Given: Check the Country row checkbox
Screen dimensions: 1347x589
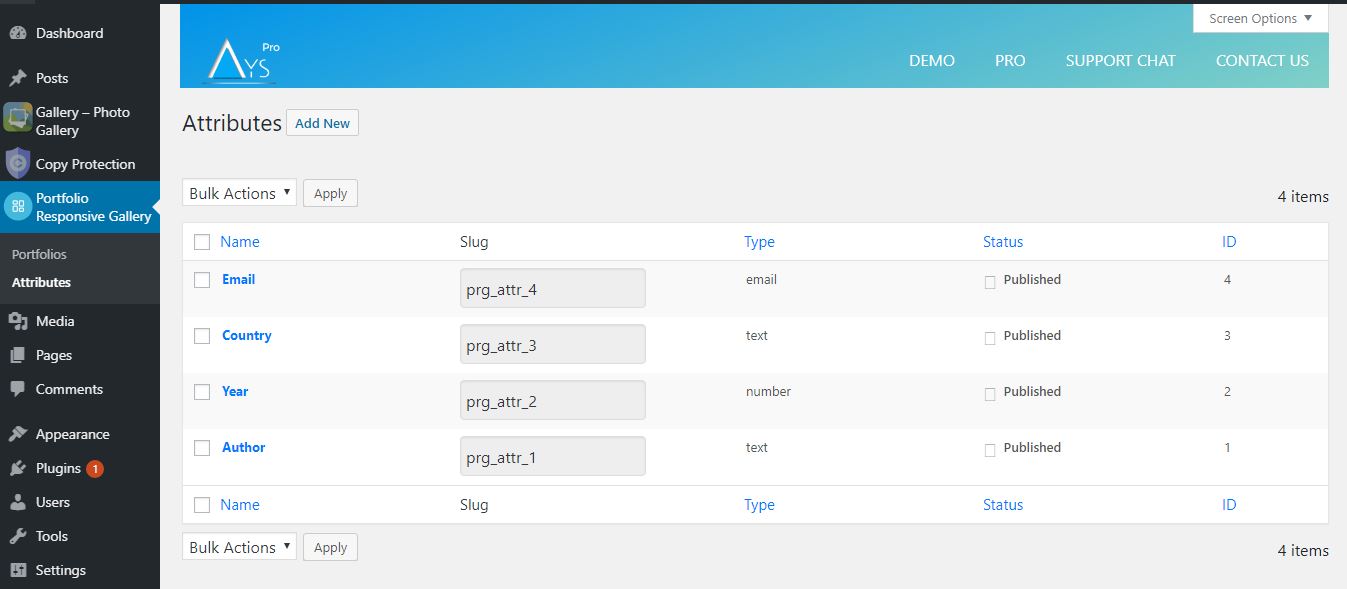Looking at the screenshot, I should click(x=202, y=336).
